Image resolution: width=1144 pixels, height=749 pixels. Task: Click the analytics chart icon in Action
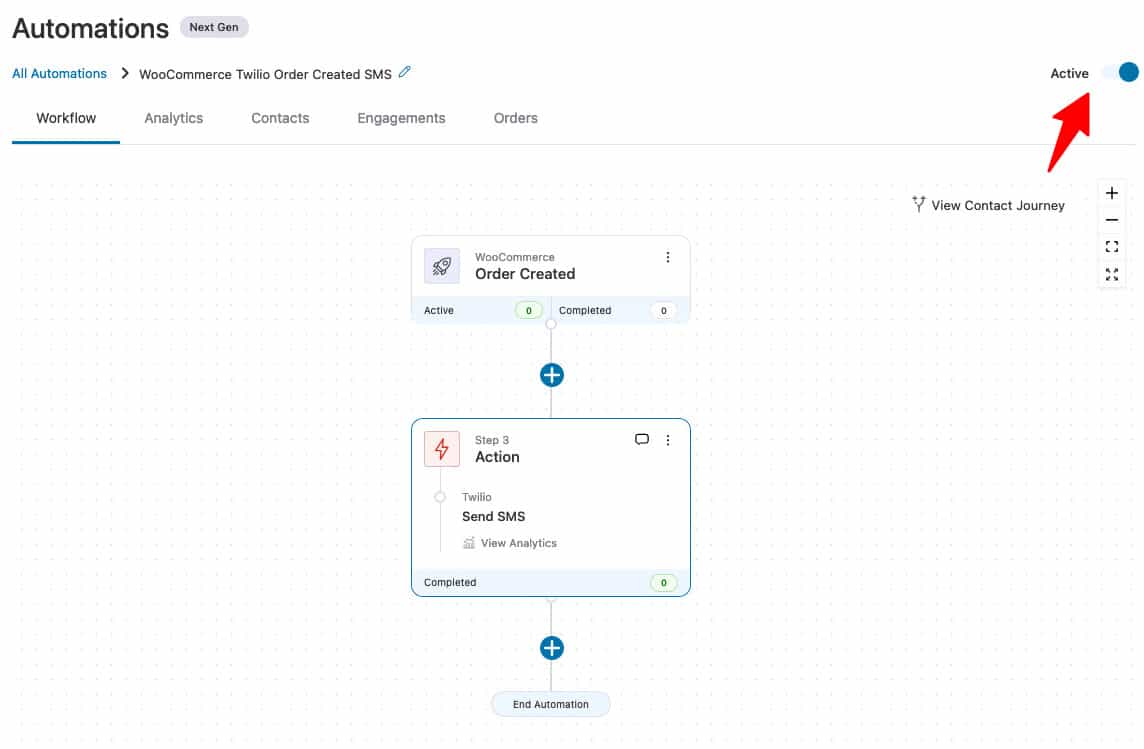coord(468,543)
